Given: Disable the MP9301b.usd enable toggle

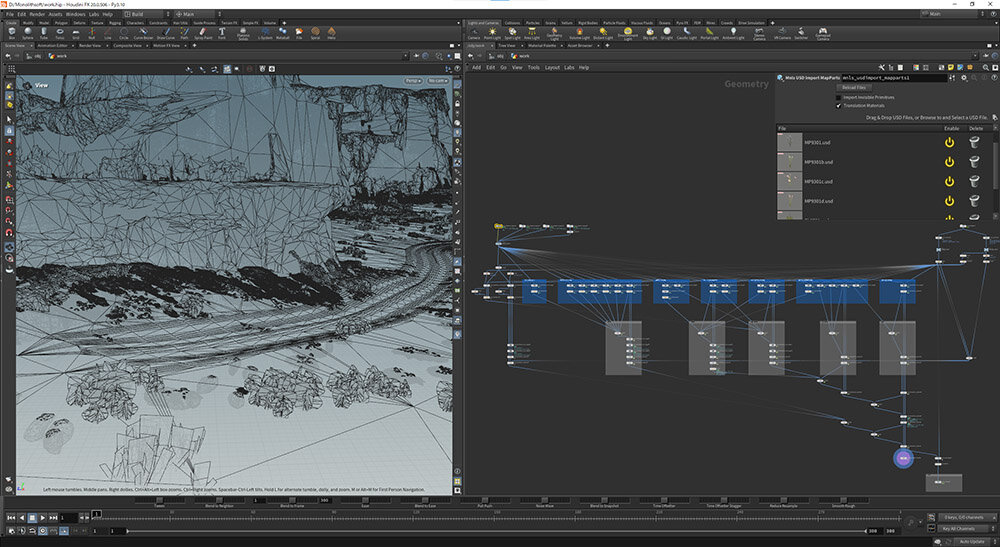Looking at the screenshot, I should click(x=949, y=162).
